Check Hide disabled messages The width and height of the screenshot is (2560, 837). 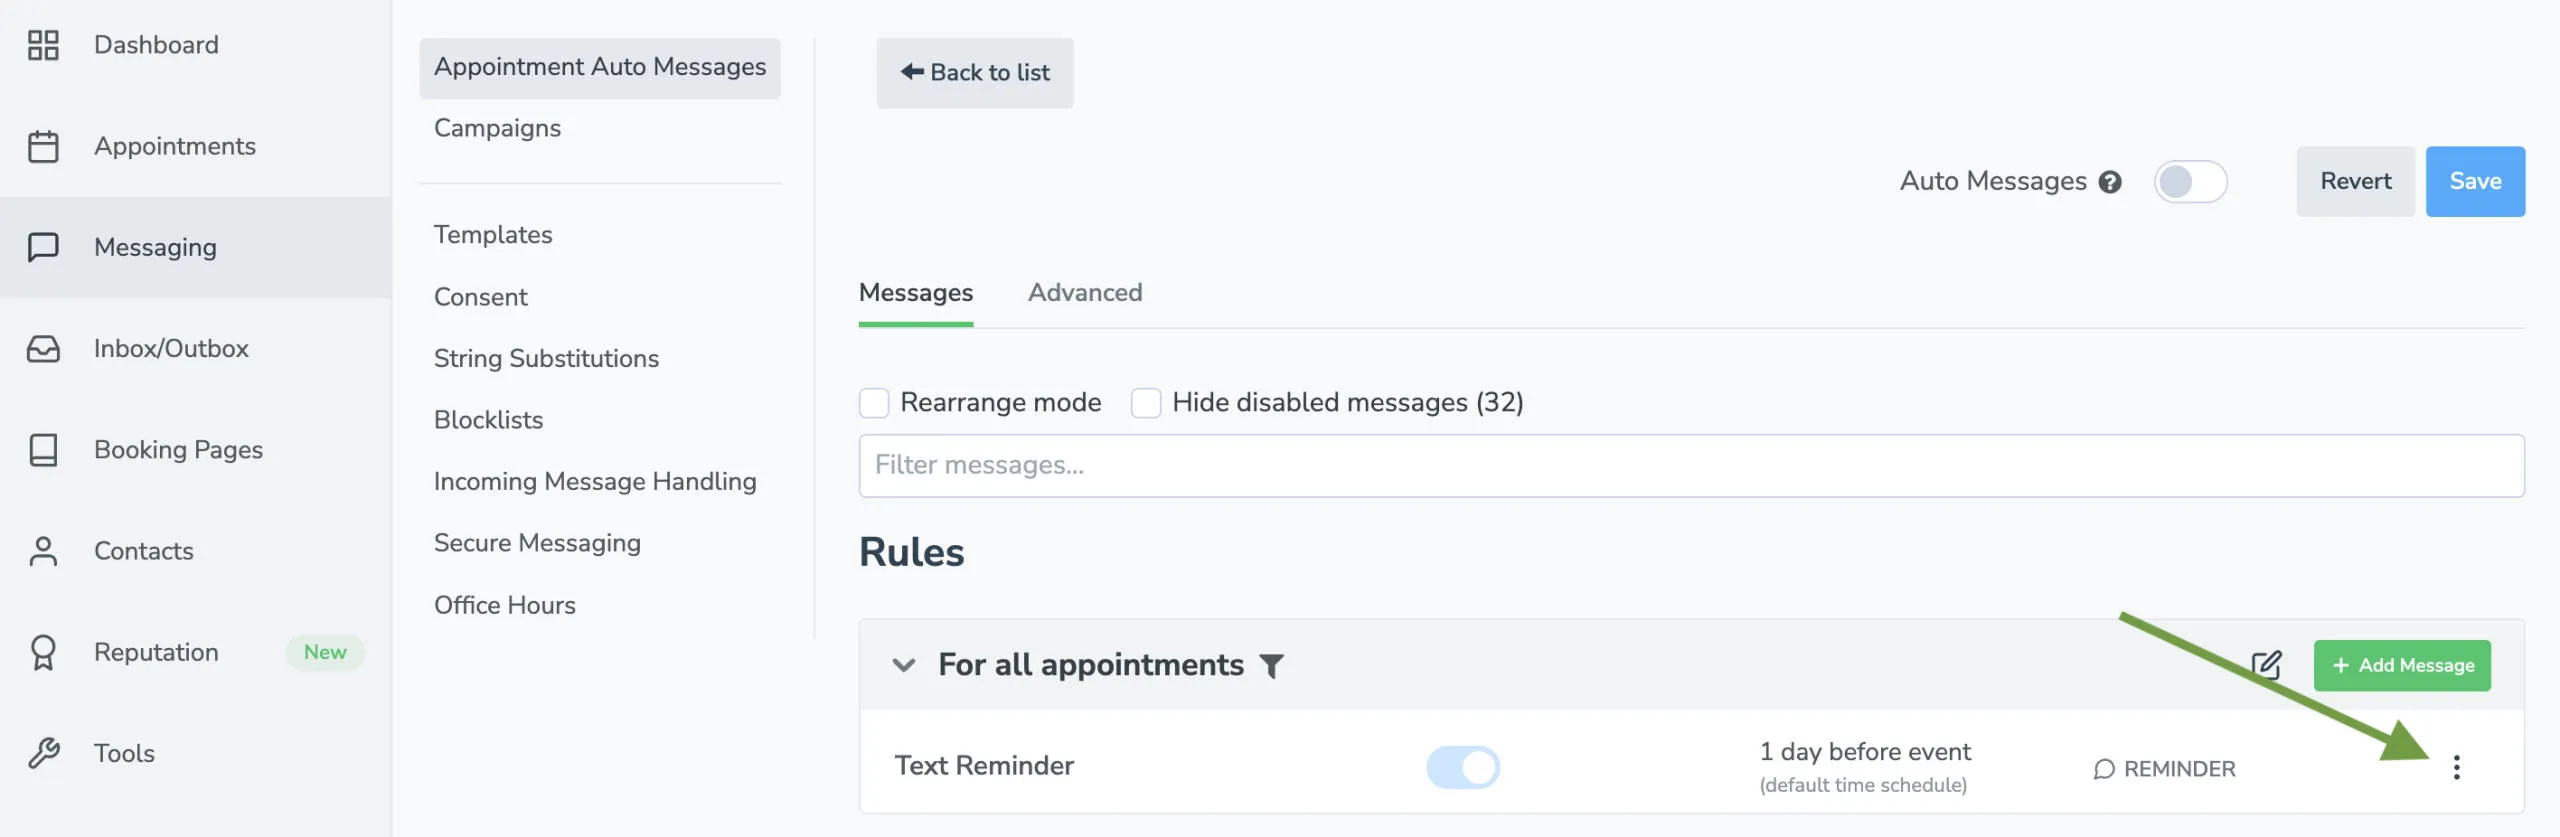click(1146, 402)
